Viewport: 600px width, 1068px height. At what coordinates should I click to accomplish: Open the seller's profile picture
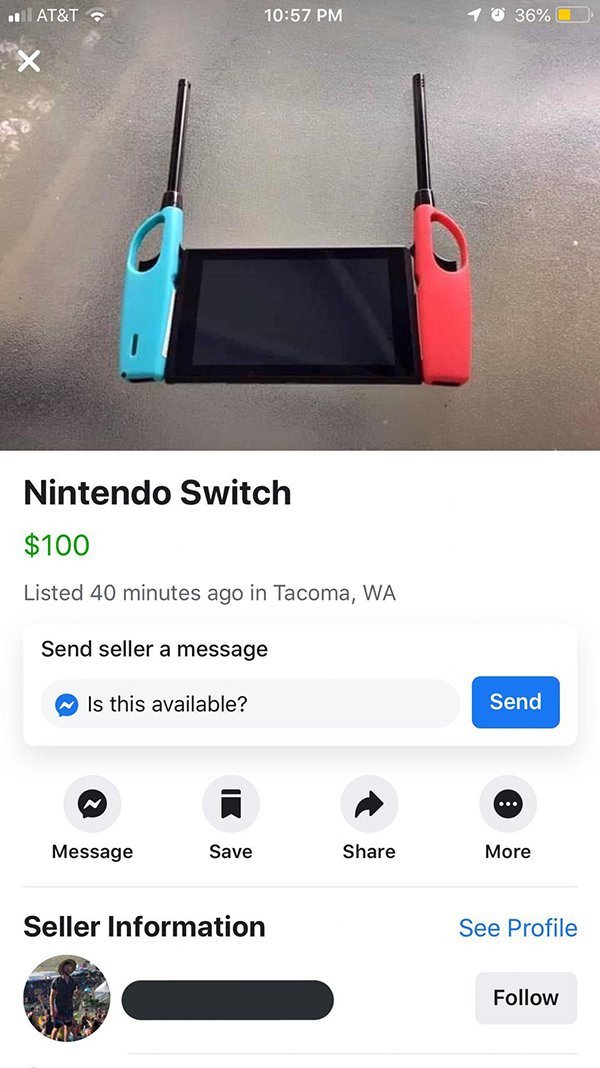coord(67,998)
